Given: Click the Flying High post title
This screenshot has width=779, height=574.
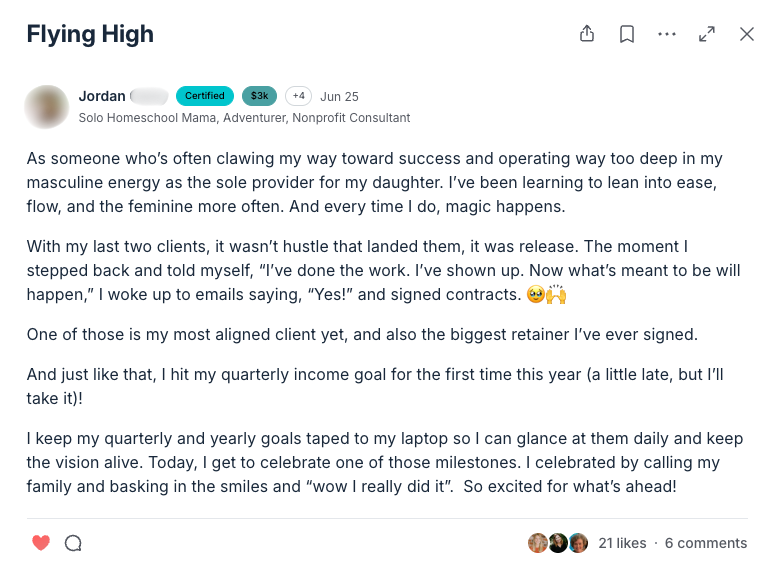Looking at the screenshot, I should coord(90,34).
